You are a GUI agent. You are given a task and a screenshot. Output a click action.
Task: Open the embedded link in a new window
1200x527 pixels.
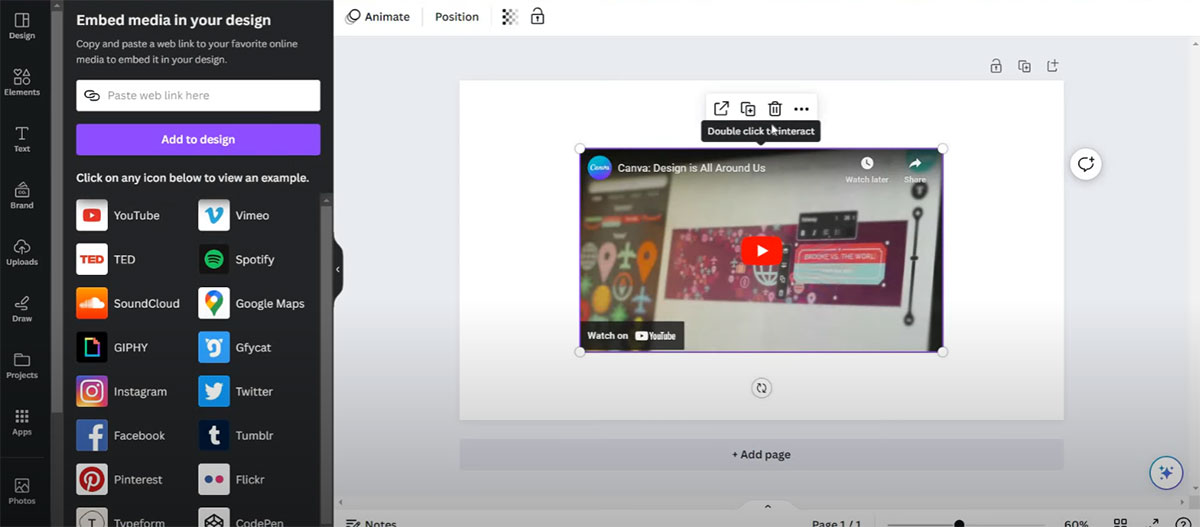721,108
